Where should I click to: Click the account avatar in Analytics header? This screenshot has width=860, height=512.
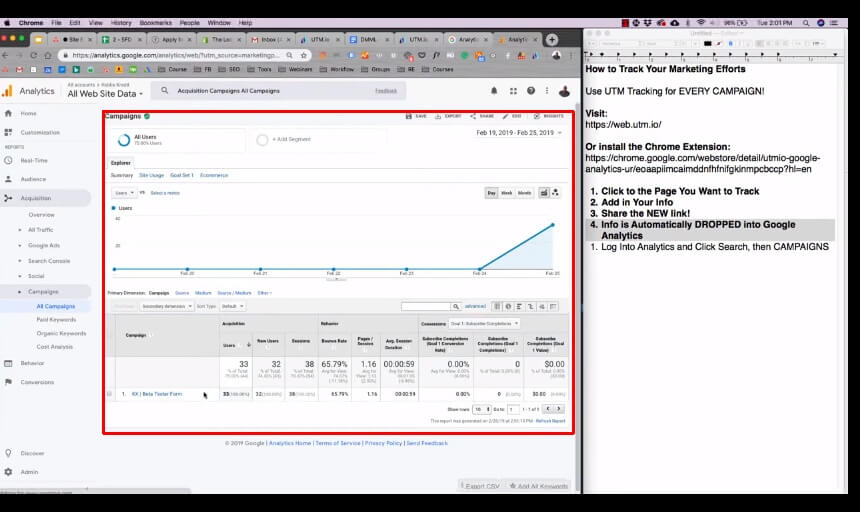pos(564,91)
